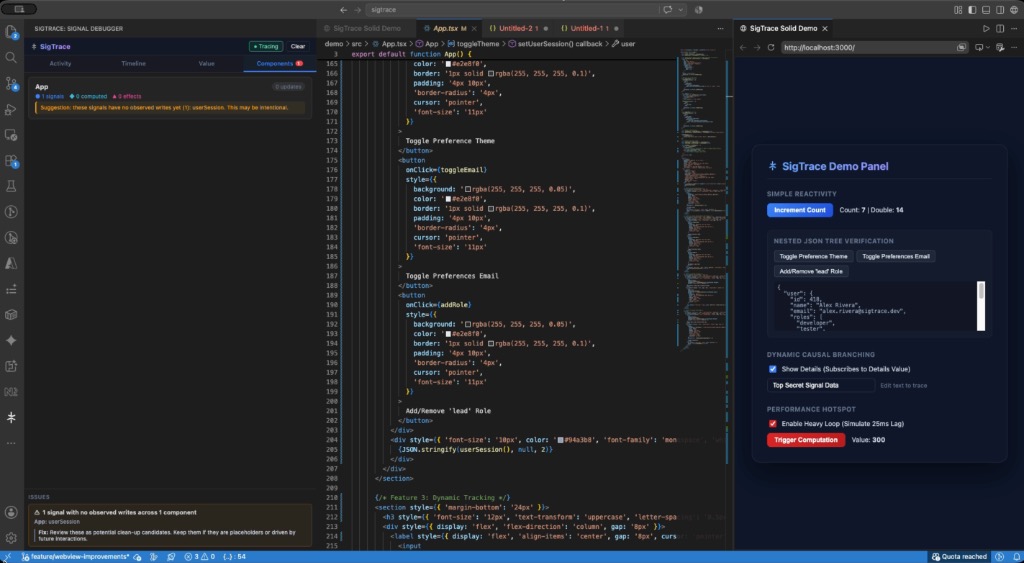Click the Increment Count button
1024x563 pixels.
click(x=800, y=210)
